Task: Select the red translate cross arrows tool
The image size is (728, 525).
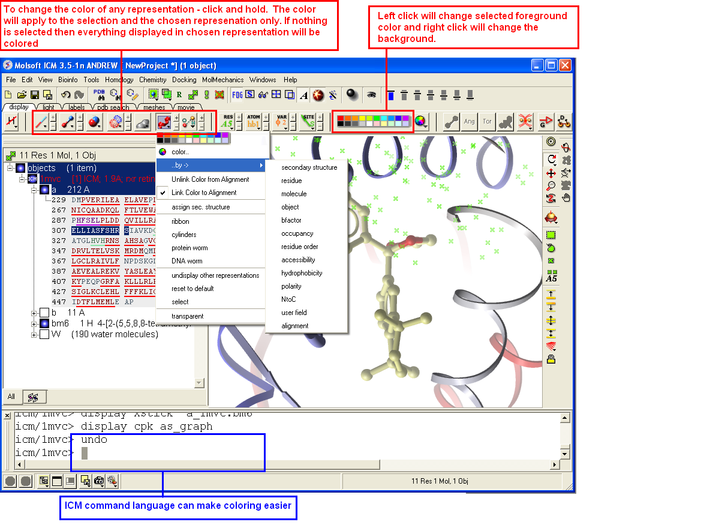Action: click(551, 173)
